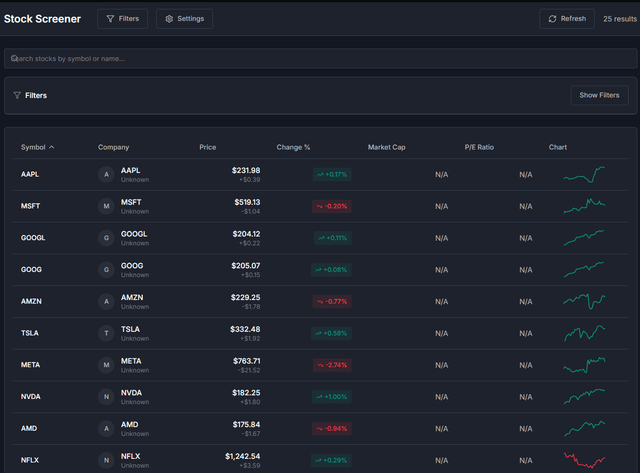Viewport: 640px width, 473px height.
Task: Open AMZN sparkline chart
Action: point(584,302)
